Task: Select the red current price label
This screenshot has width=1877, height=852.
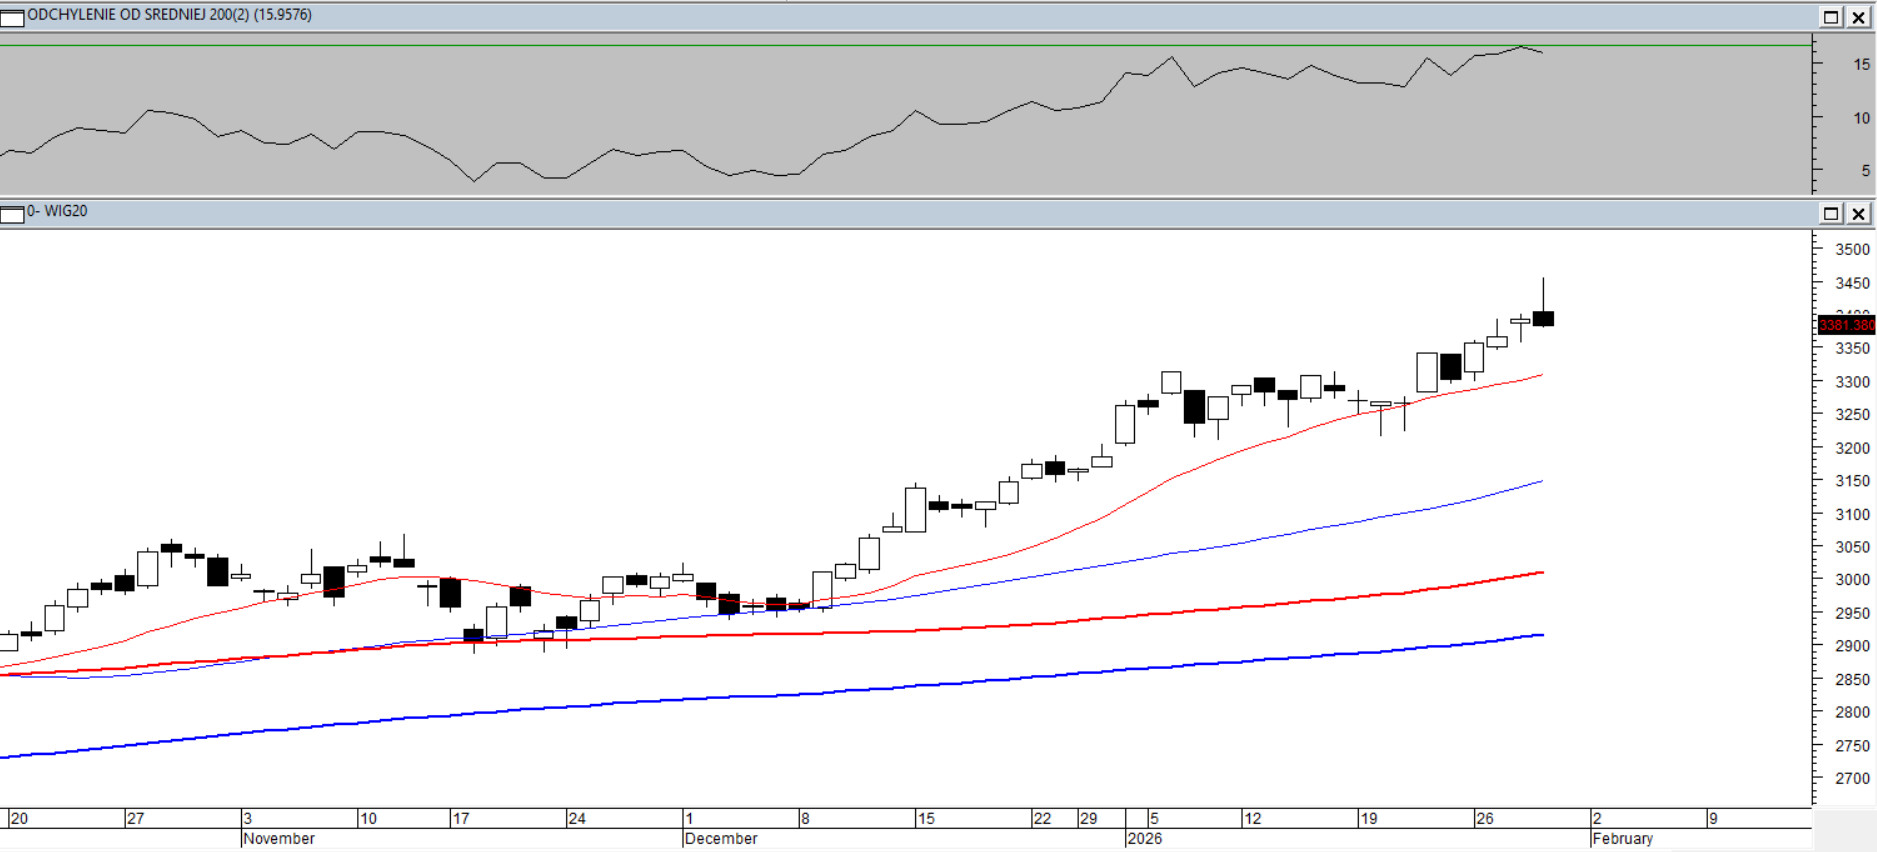Action: click(x=1846, y=325)
